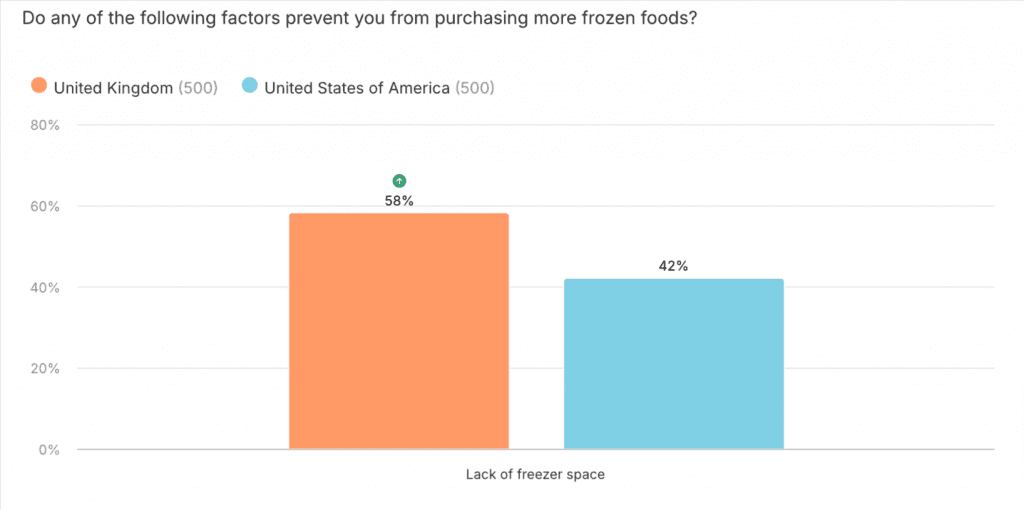Click the United States (500) sample count
The image size is (1024, 510).
pyautogui.click(x=475, y=88)
